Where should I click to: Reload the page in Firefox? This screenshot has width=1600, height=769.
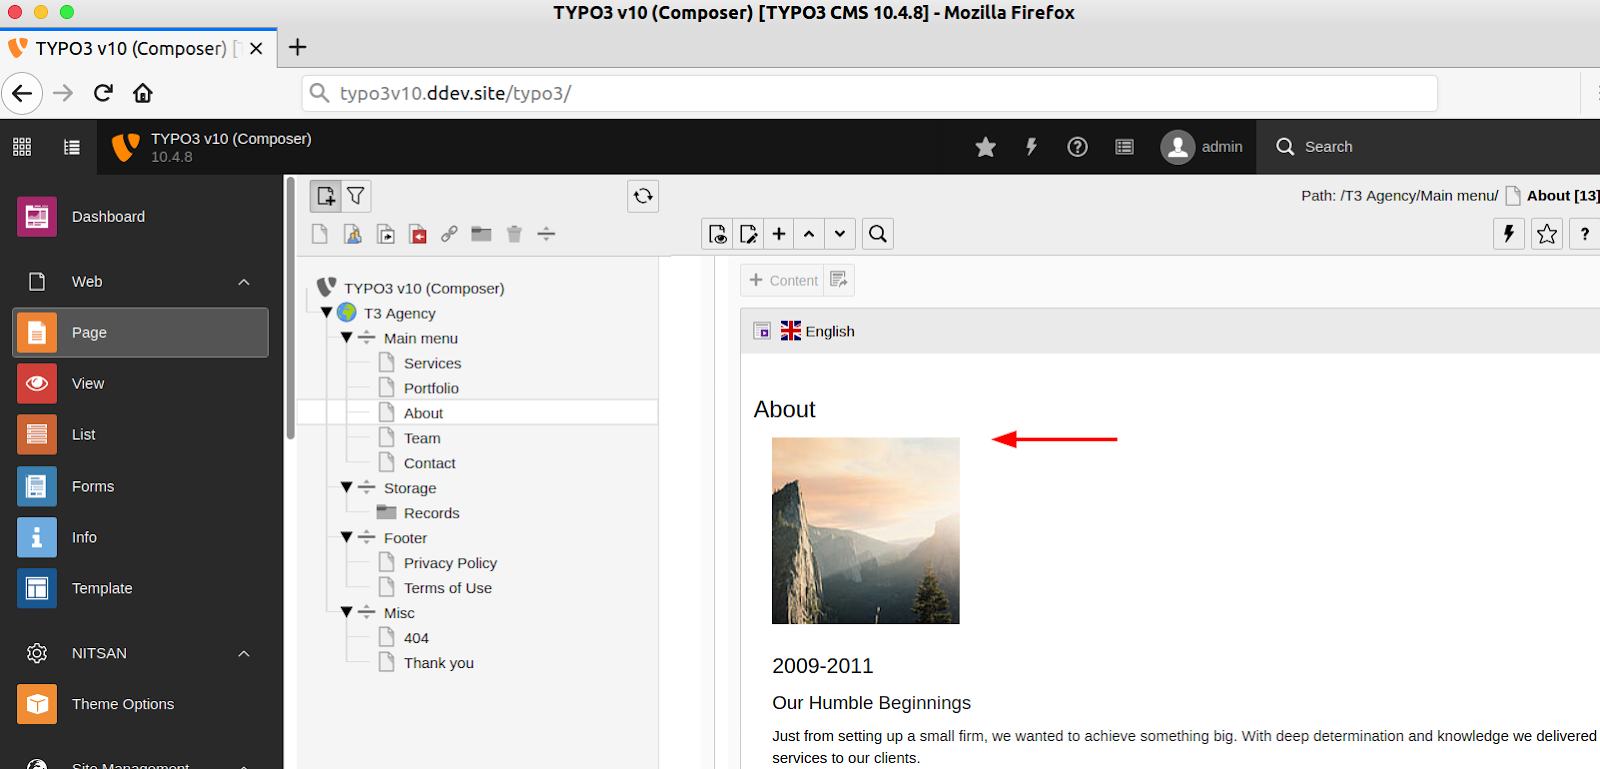pos(103,93)
